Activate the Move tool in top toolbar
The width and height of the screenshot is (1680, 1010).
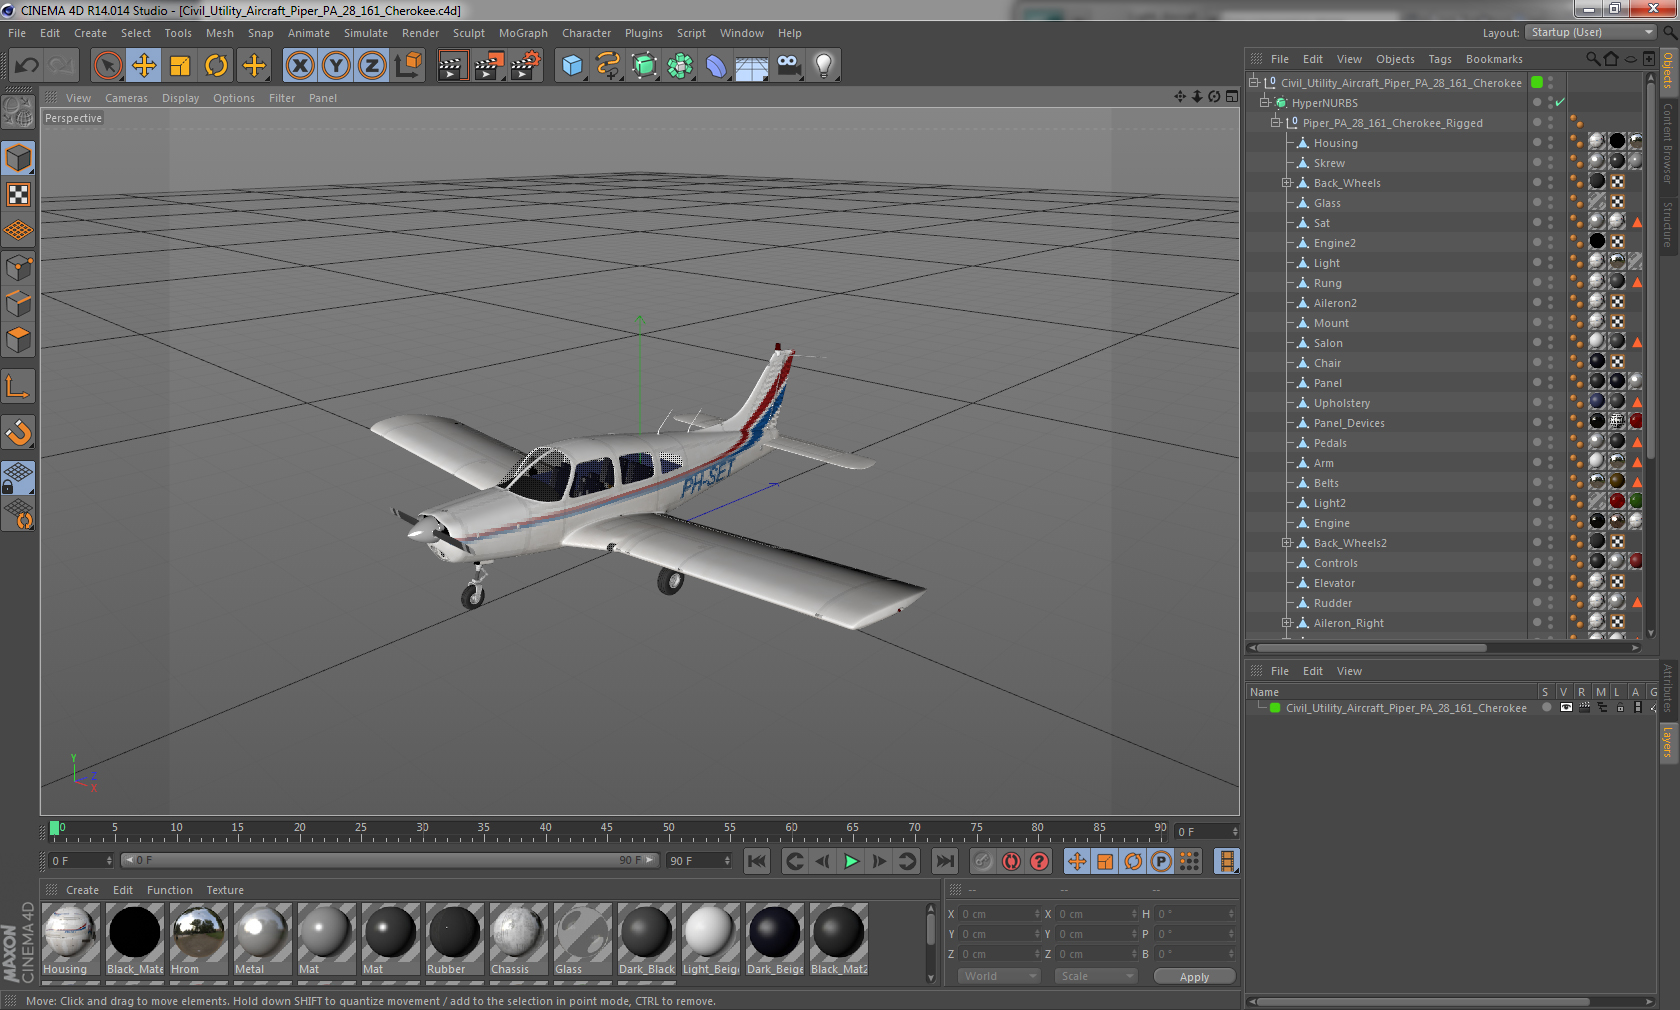tap(144, 66)
